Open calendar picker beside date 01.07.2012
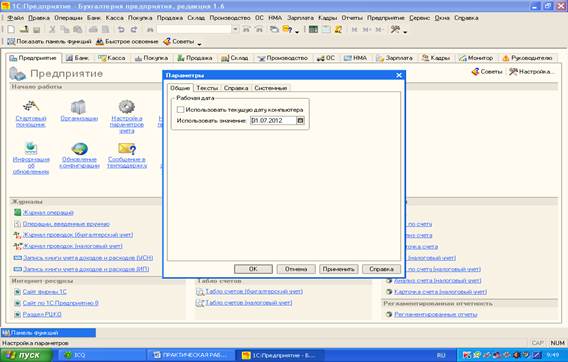Screen dimensions: 568x362 300,120
